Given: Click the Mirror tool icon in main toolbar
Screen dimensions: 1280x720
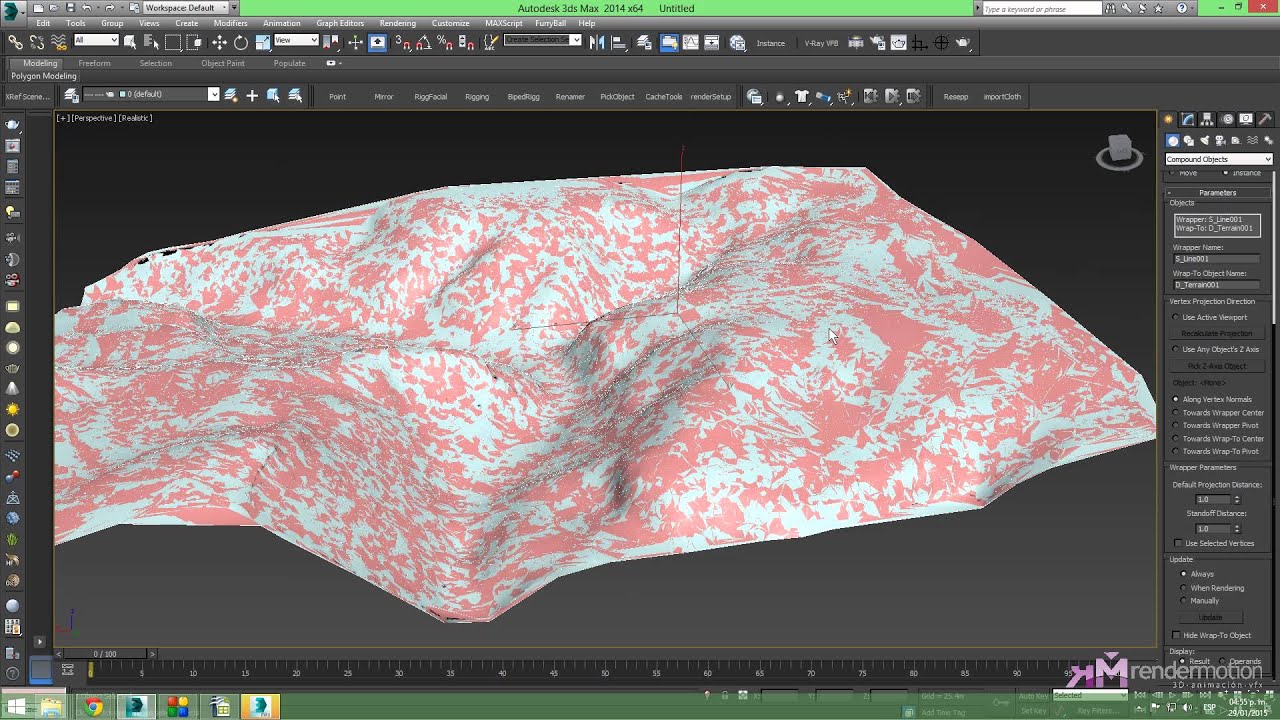Looking at the screenshot, I should [x=597, y=42].
